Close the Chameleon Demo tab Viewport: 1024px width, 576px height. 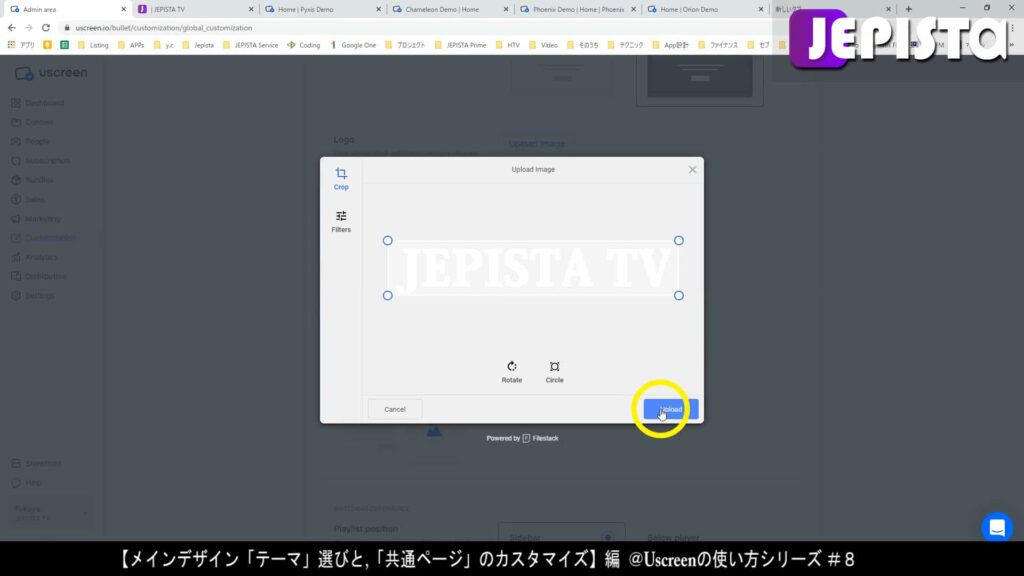pos(505,9)
